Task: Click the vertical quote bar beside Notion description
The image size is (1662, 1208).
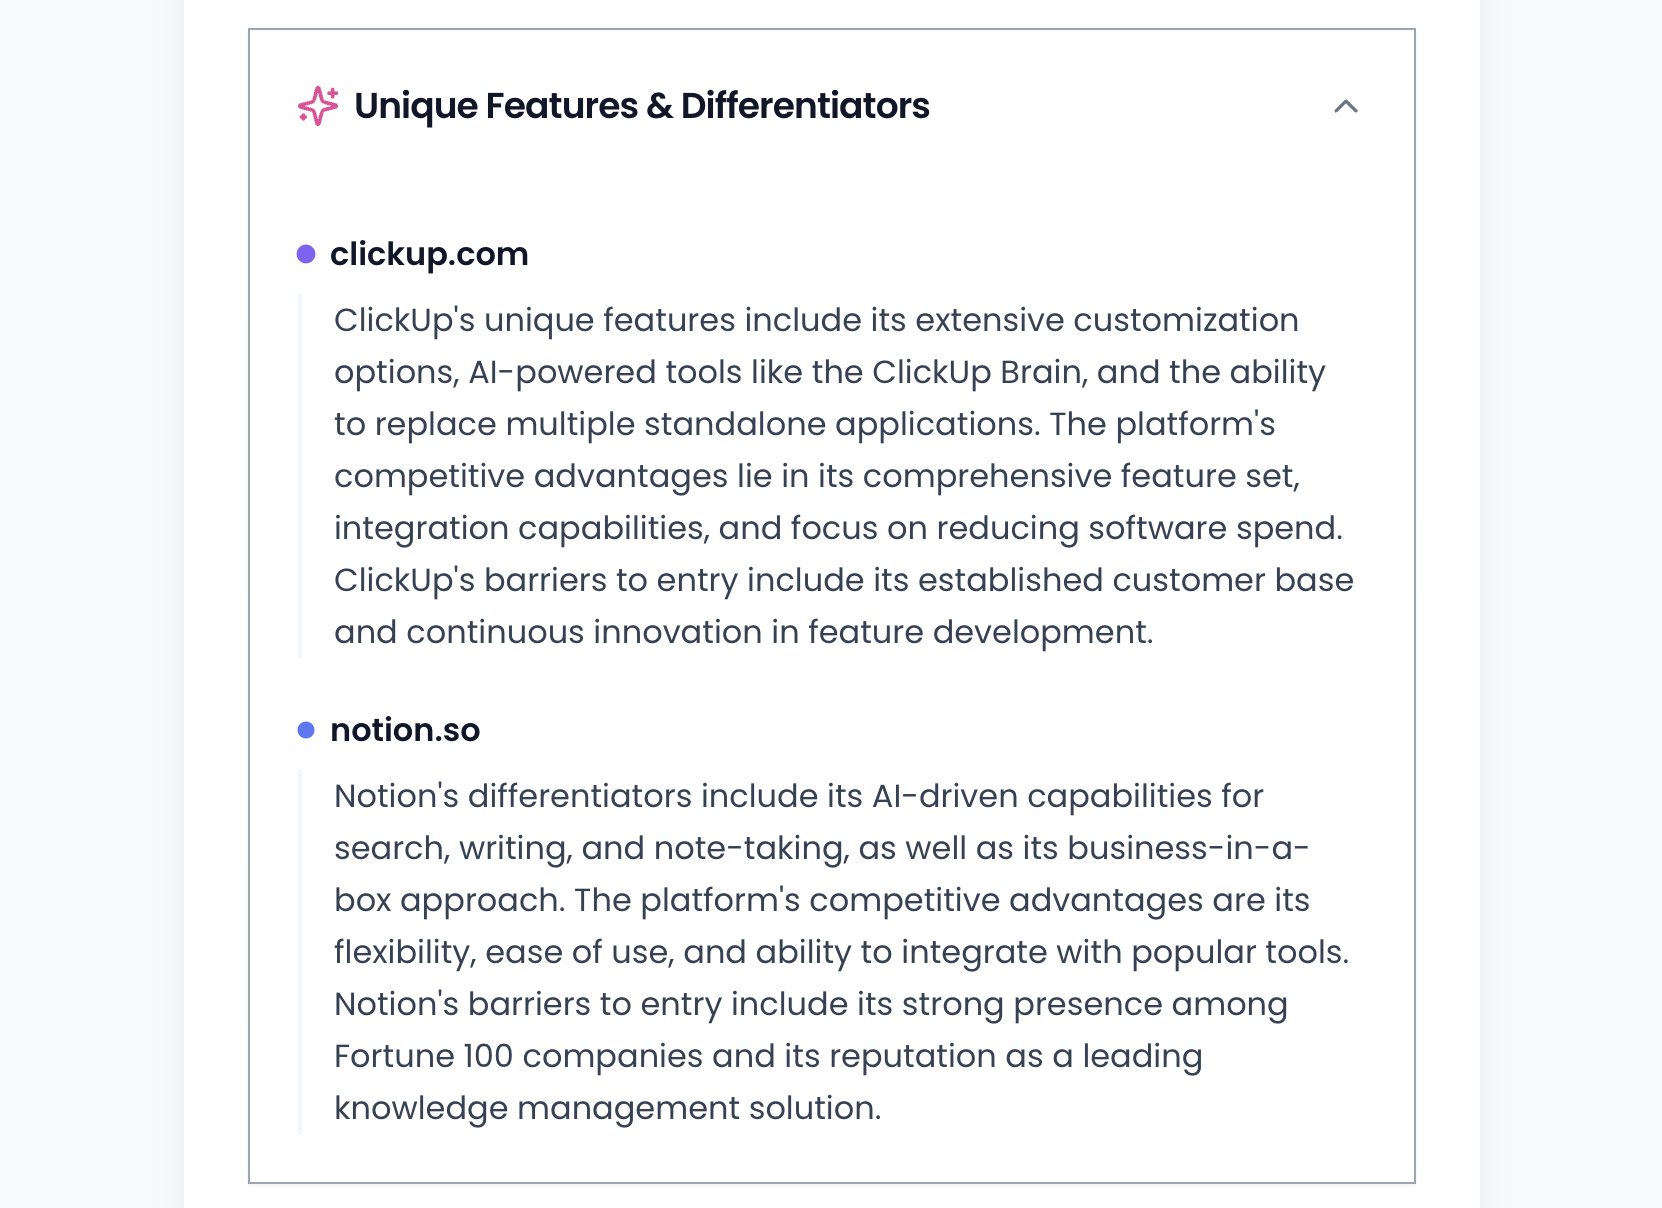Action: tap(300, 952)
